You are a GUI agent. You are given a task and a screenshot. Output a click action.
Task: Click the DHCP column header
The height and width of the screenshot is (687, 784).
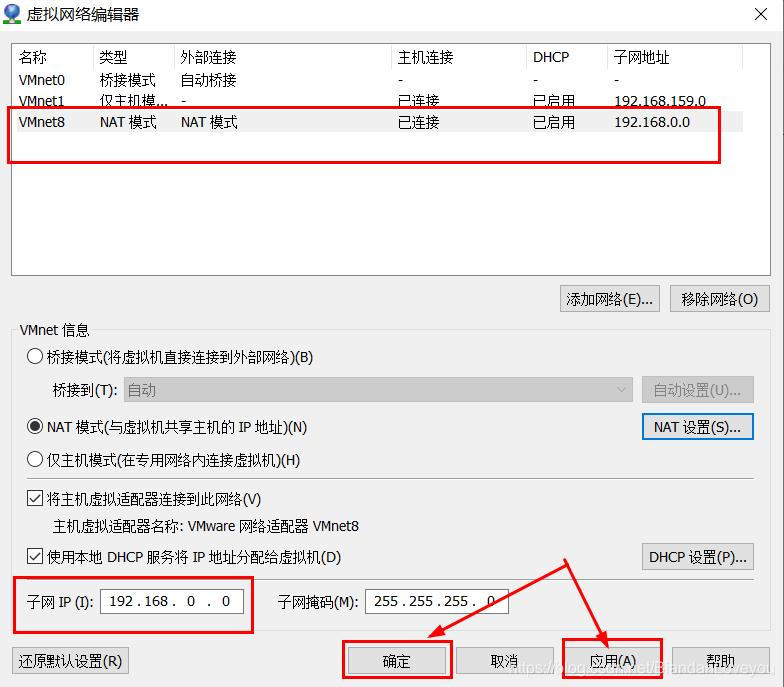[x=567, y=57]
